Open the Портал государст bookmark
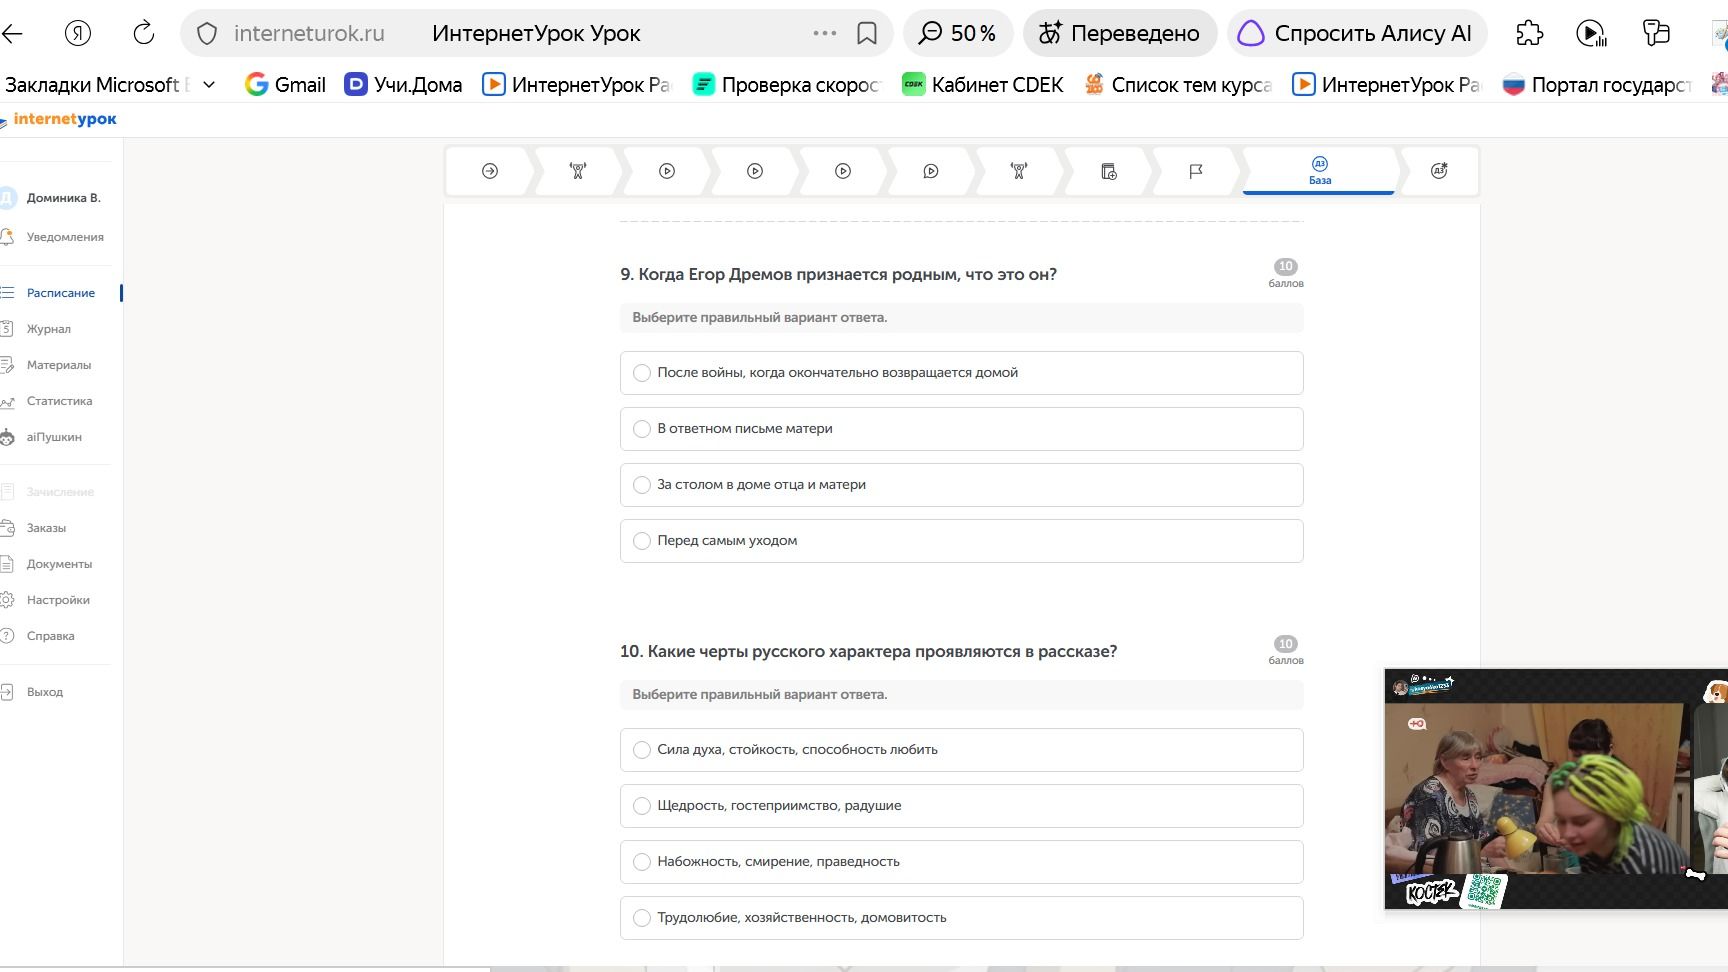Viewport: 1728px width, 972px height. [x=1597, y=85]
